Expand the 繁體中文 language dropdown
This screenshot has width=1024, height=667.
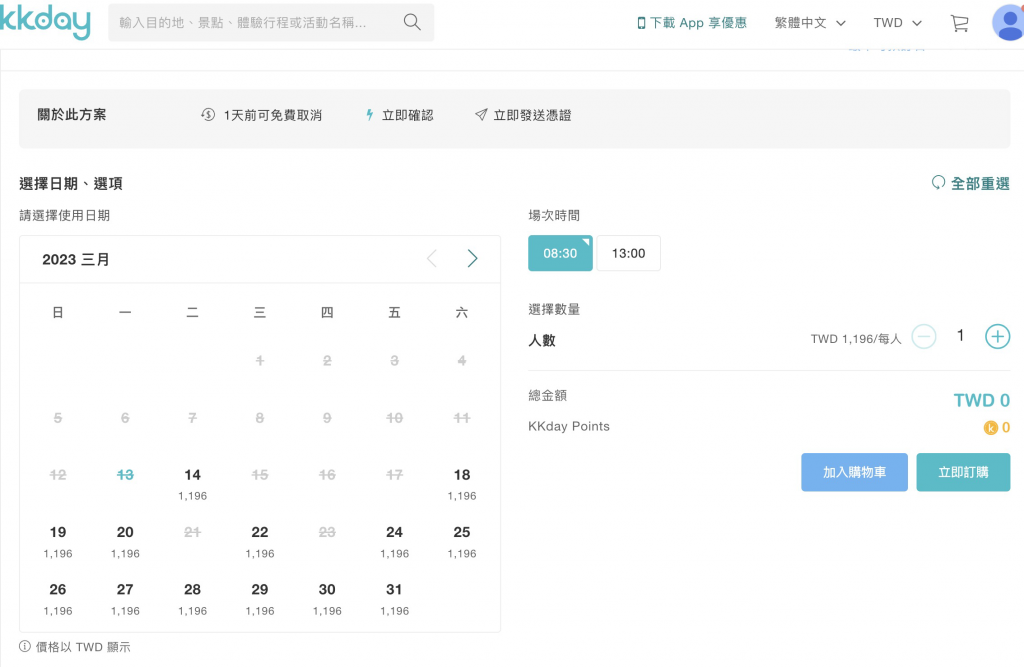point(810,23)
